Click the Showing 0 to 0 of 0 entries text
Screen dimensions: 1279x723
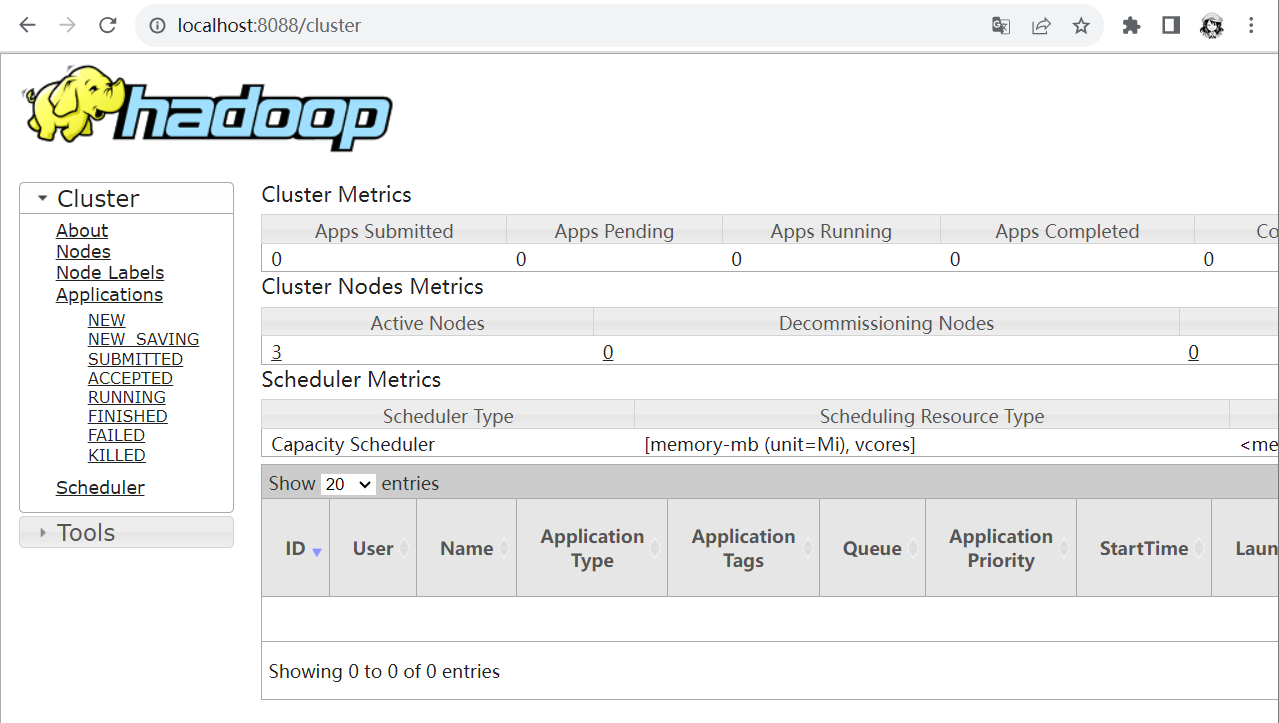pyautogui.click(x=384, y=671)
